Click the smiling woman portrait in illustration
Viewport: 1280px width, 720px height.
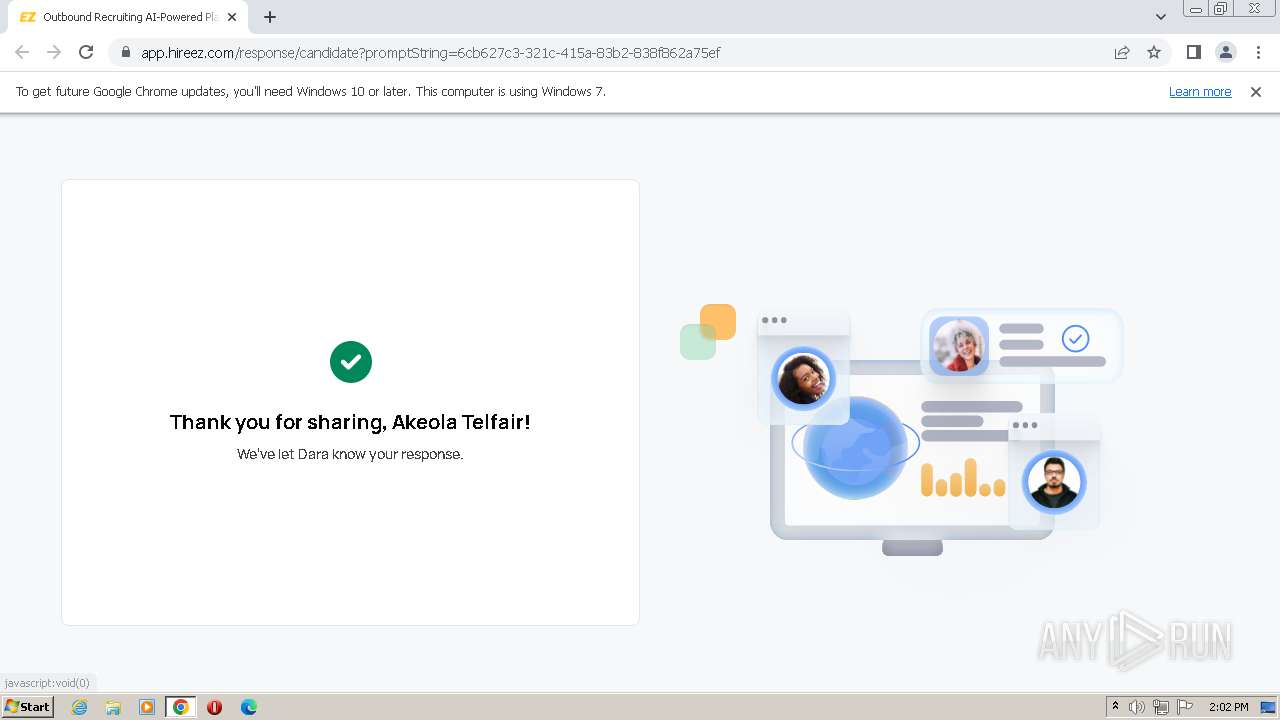[x=803, y=379]
